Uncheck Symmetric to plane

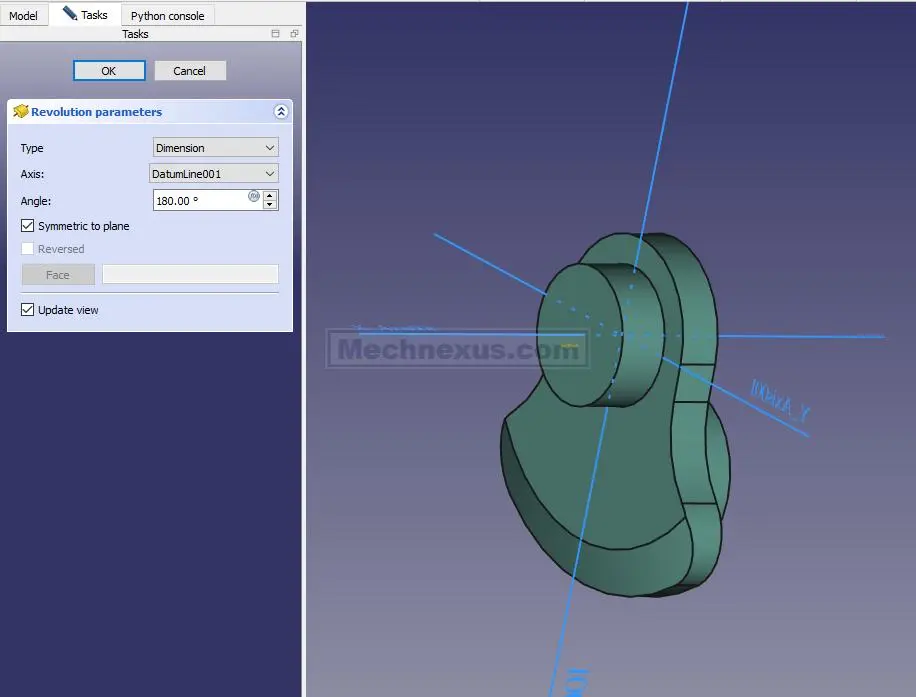(28, 226)
